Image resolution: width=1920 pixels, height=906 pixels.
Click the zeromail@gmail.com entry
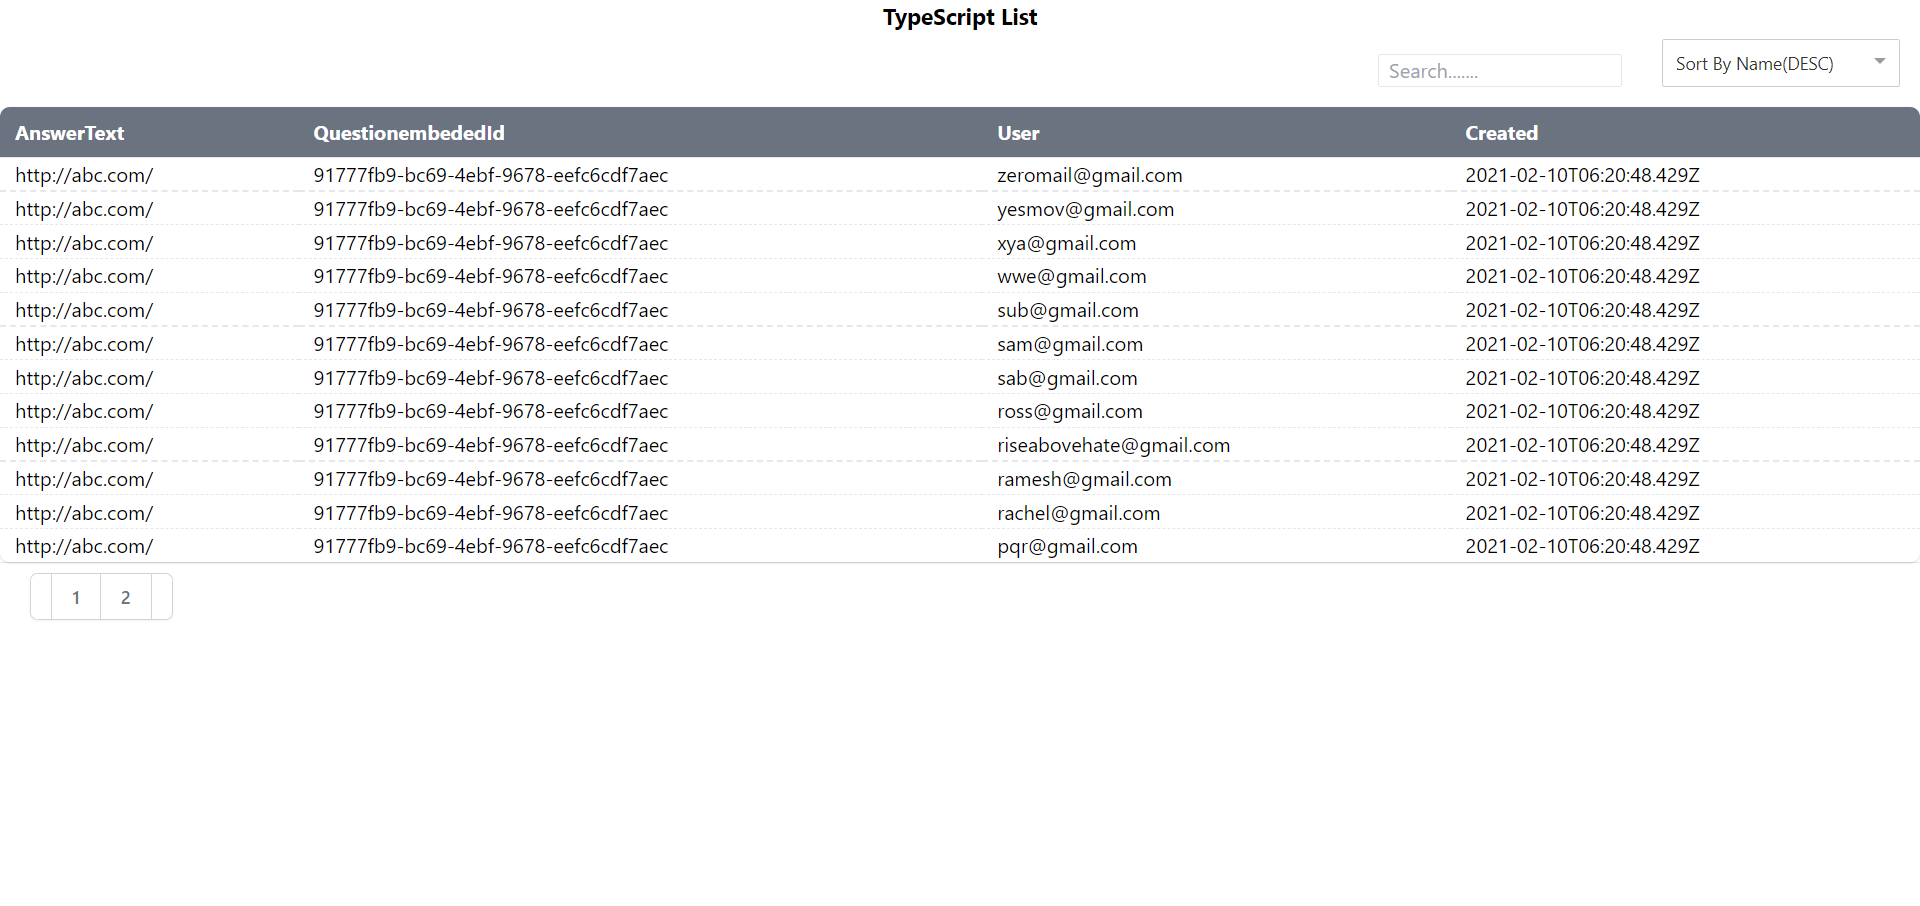1089,174
